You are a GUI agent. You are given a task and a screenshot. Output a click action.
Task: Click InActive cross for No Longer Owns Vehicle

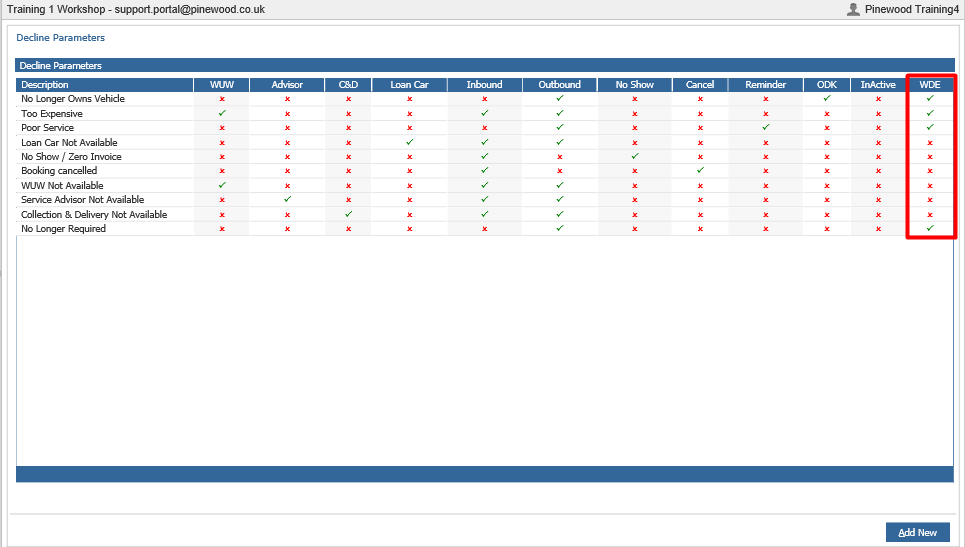(878, 99)
